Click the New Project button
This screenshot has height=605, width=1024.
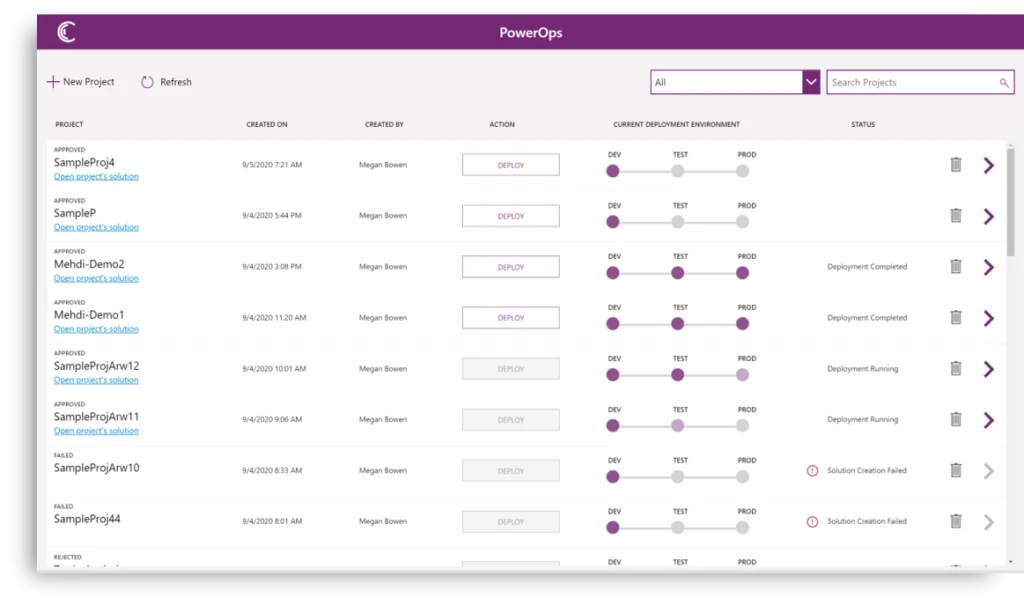point(81,81)
